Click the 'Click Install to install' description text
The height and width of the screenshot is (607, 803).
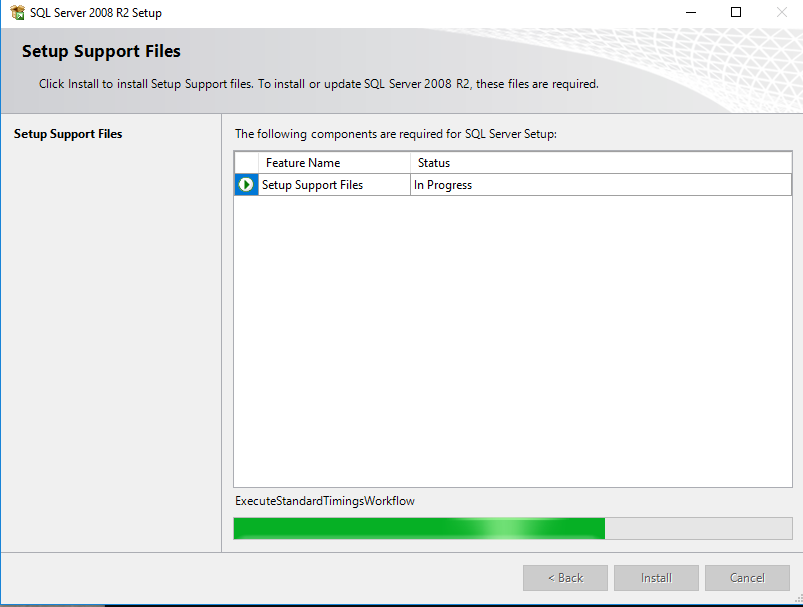[x=319, y=84]
